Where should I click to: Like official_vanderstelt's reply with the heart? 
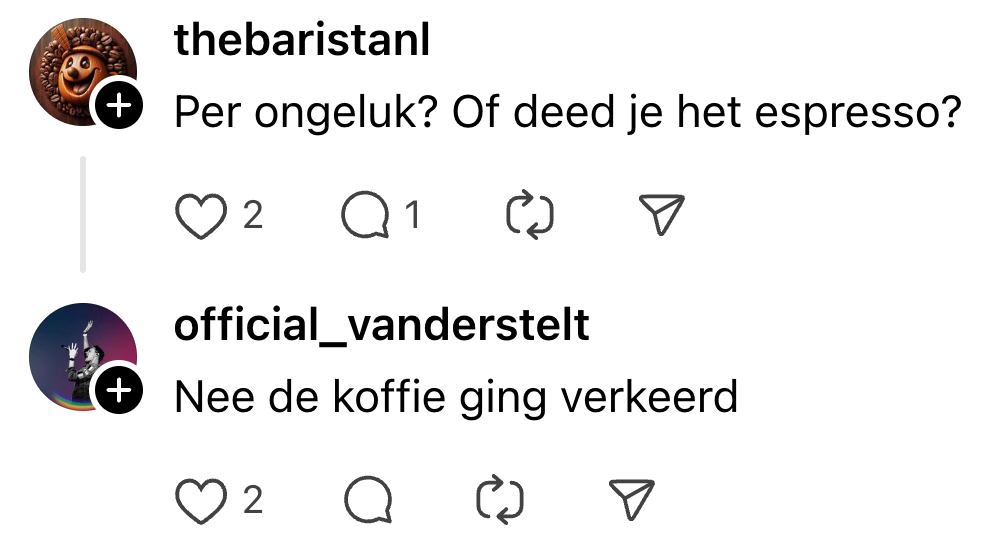(201, 500)
